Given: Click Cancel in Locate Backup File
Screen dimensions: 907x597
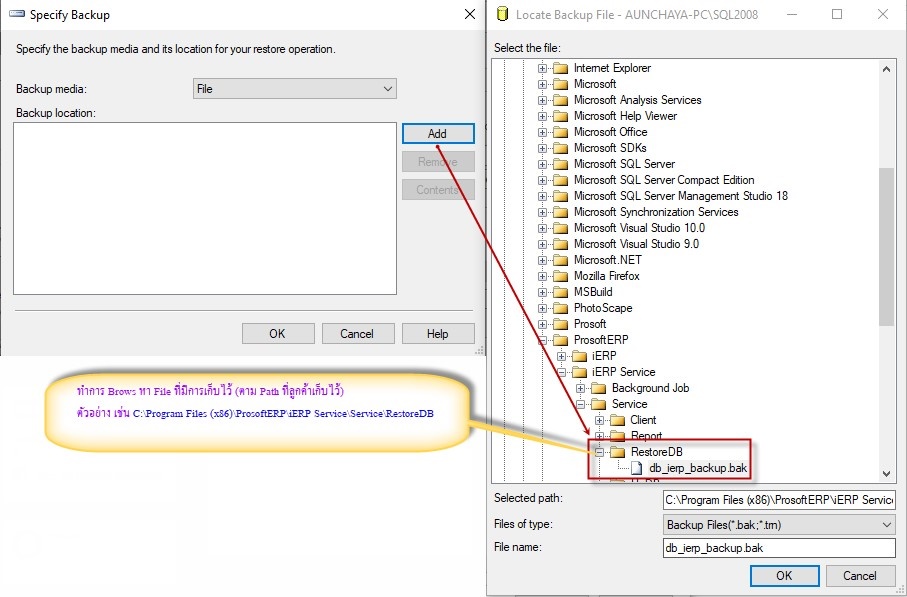Looking at the screenshot, I should point(860,576).
